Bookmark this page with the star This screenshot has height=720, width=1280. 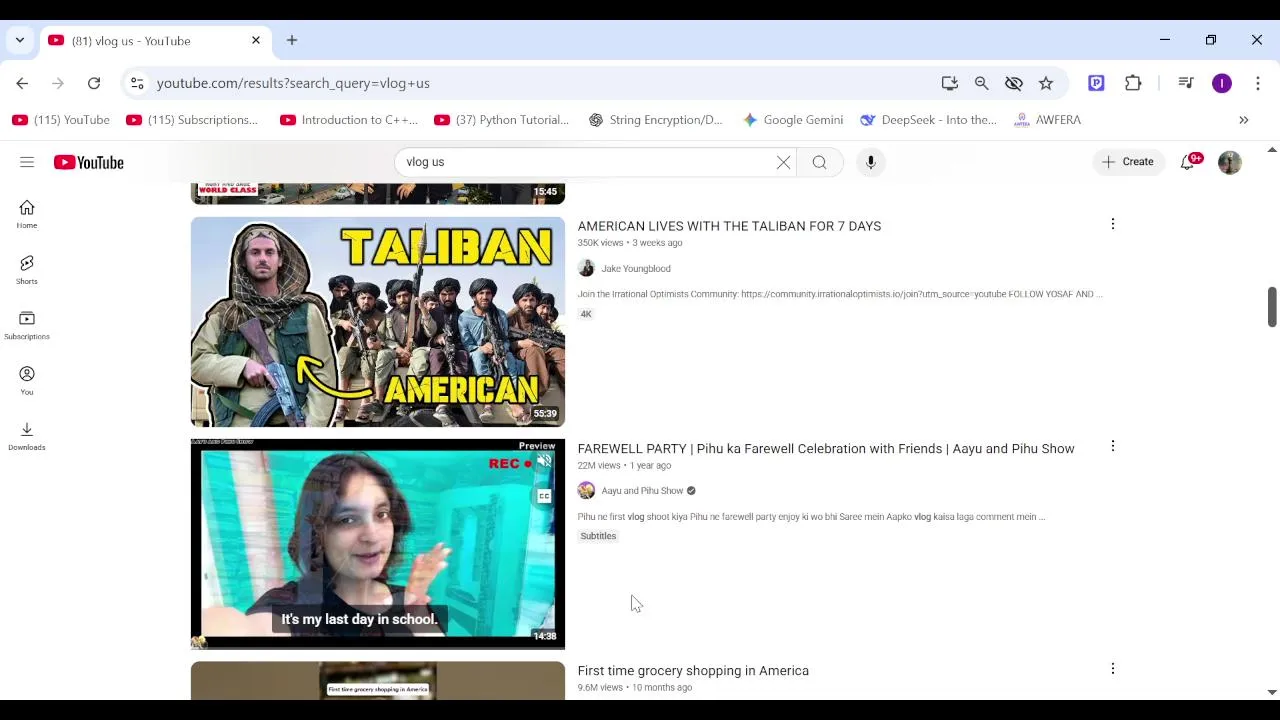point(1046,83)
